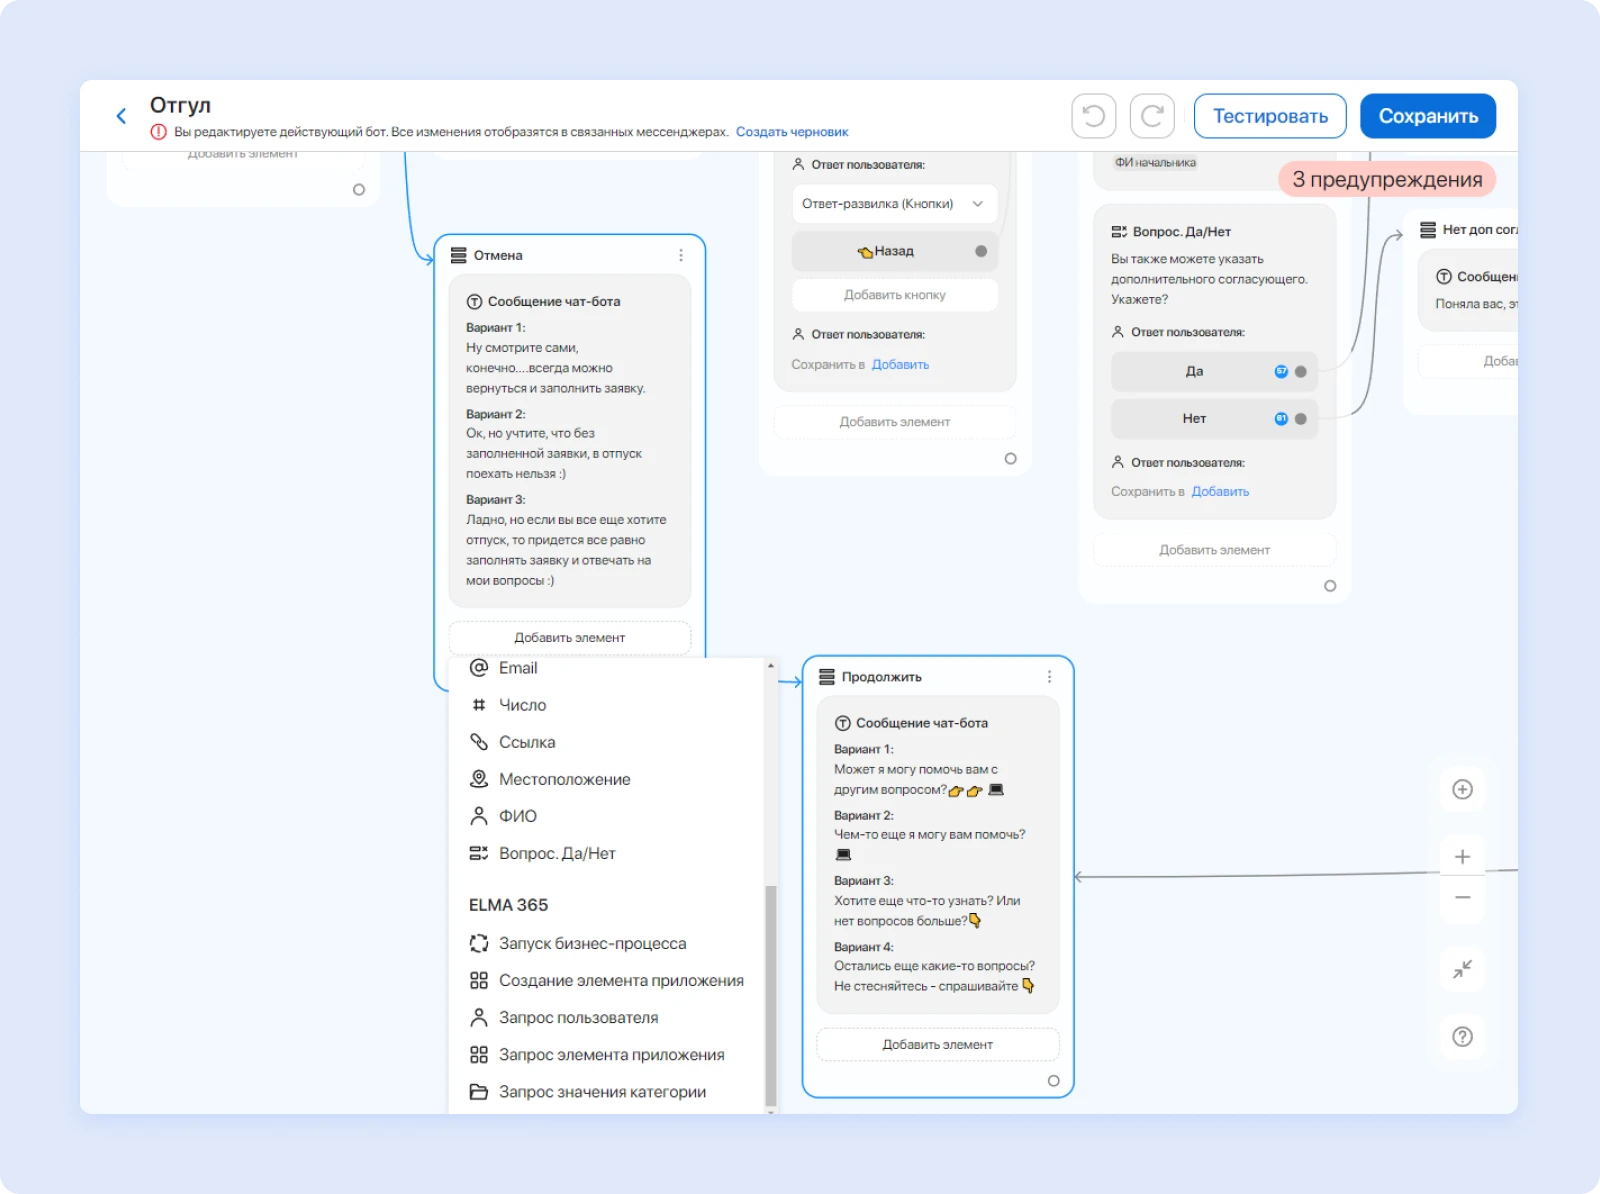
Task: Click the circled plus add block icon
Action: click(1462, 790)
